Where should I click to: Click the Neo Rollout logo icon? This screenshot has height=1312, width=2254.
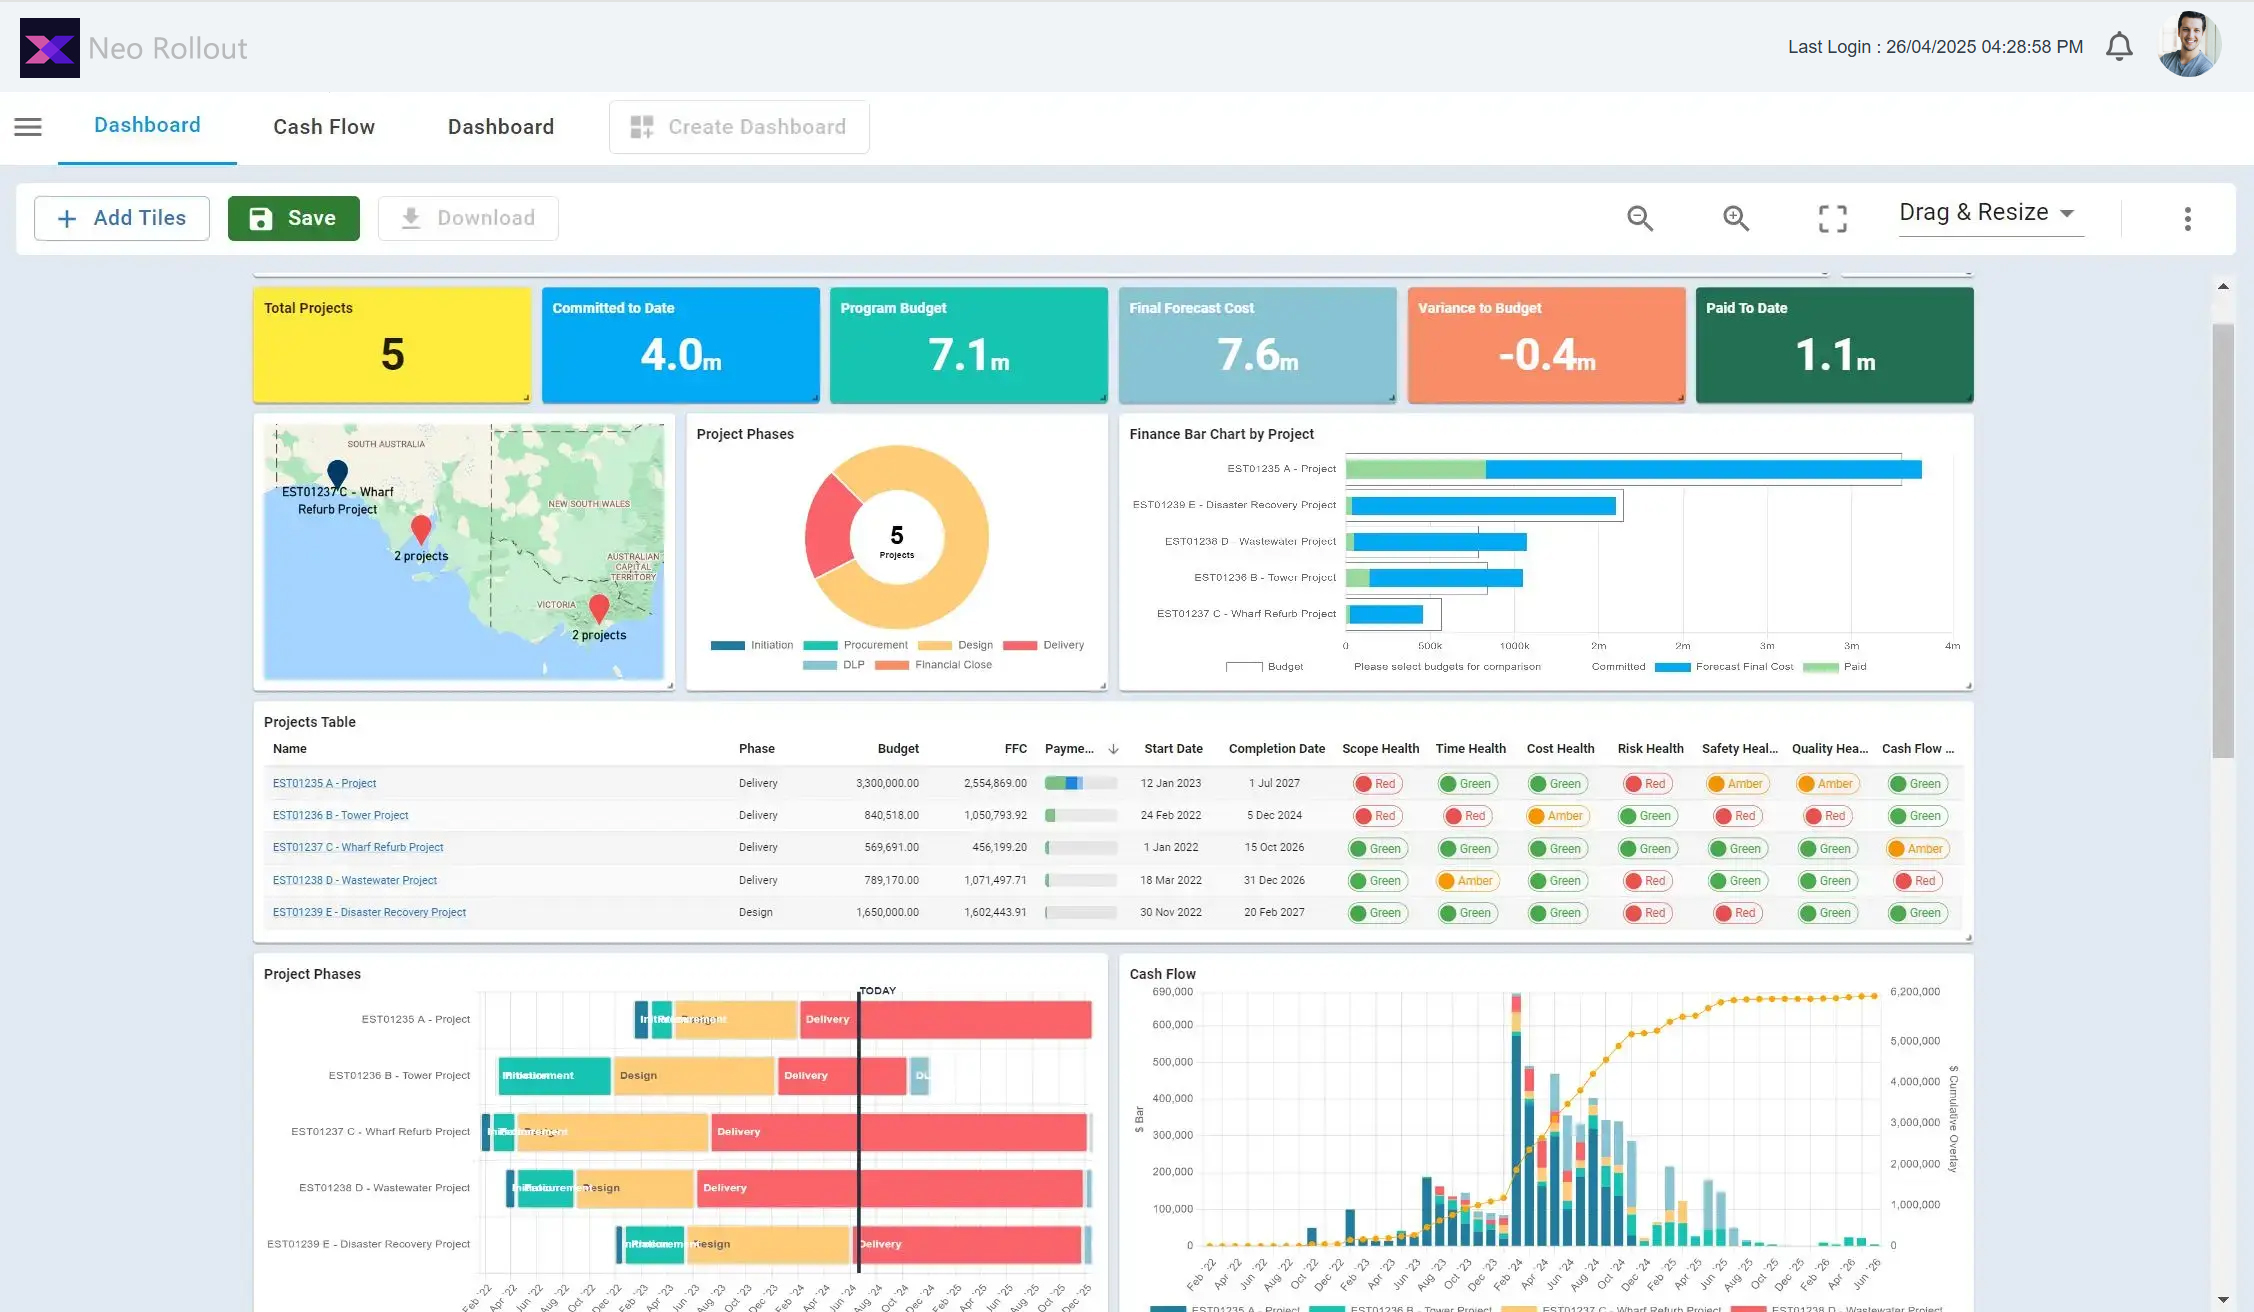pos(50,48)
